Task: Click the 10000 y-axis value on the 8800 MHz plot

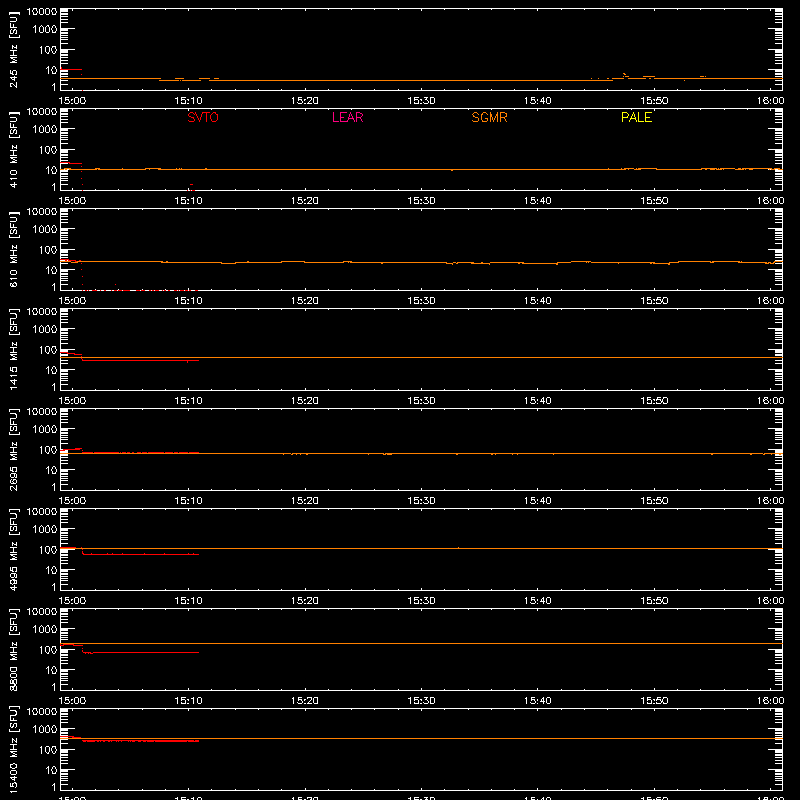Action: click(42, 612)
